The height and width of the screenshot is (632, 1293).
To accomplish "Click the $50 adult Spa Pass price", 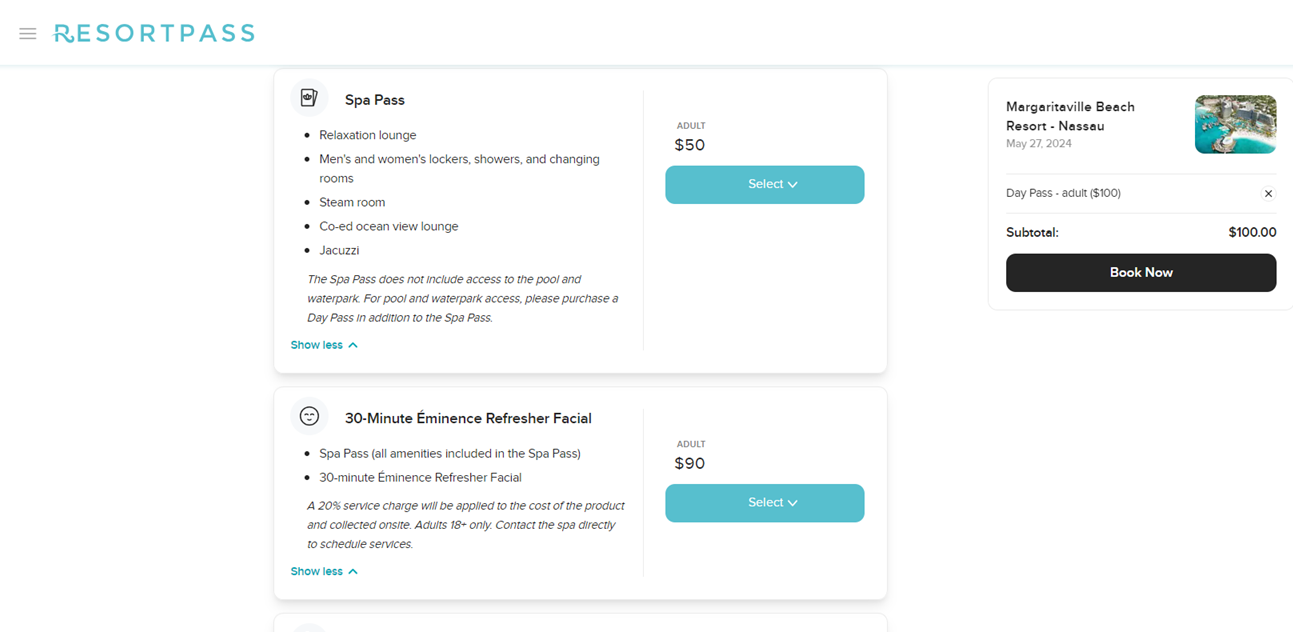I will (691, 144).
